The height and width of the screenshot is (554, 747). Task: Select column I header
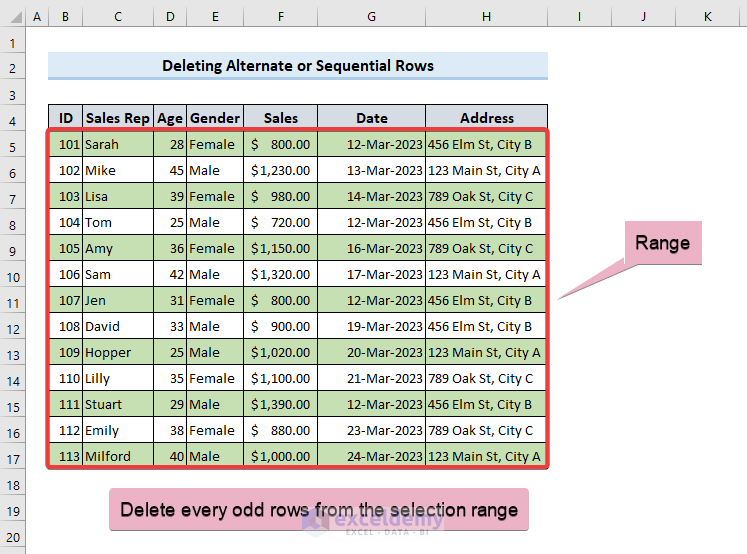tap(579, 17)
